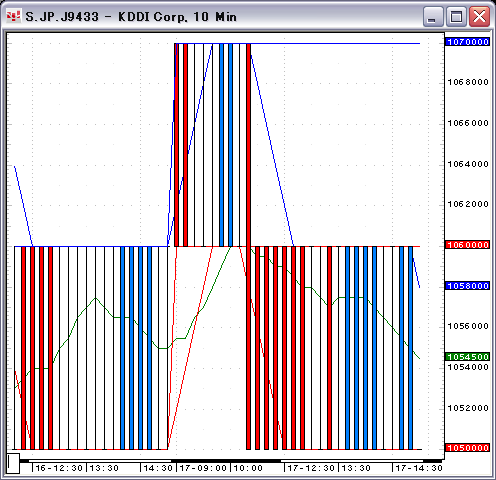The image size is (496, 480).
Task: Click the 1064000 price scale label
Action: point(468,164)
